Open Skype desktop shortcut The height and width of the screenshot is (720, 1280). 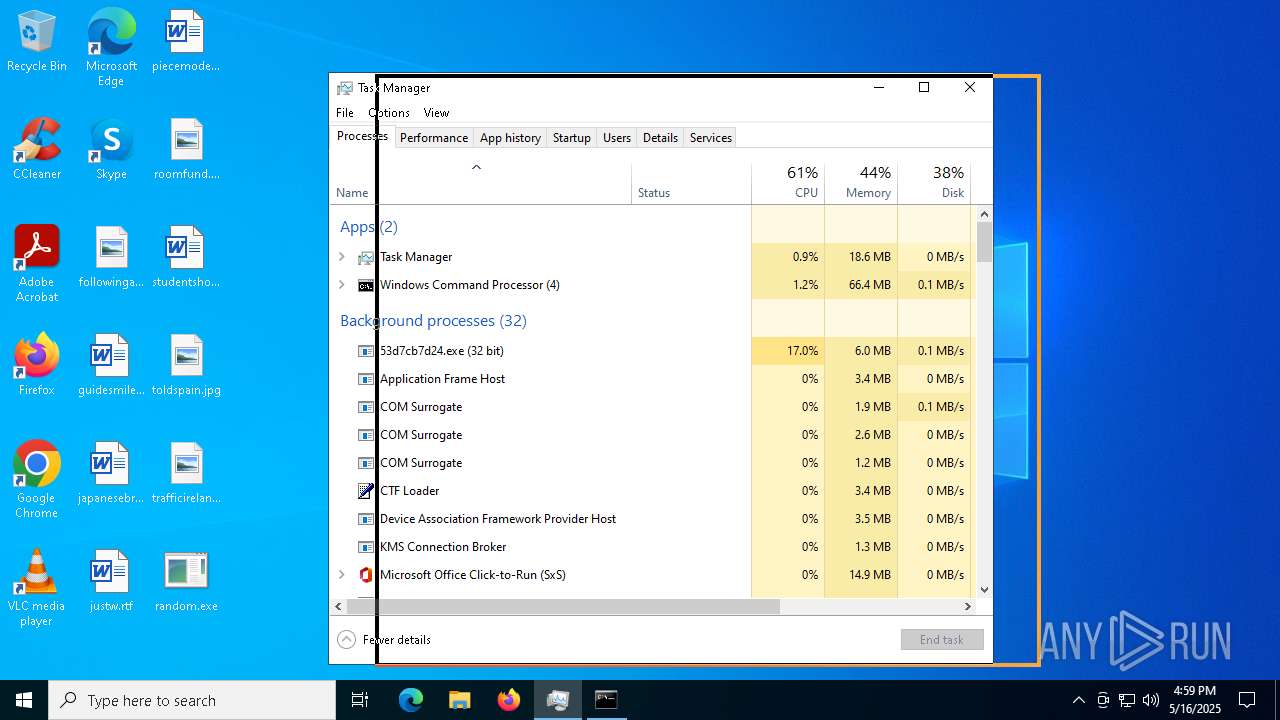click(111, 150)
